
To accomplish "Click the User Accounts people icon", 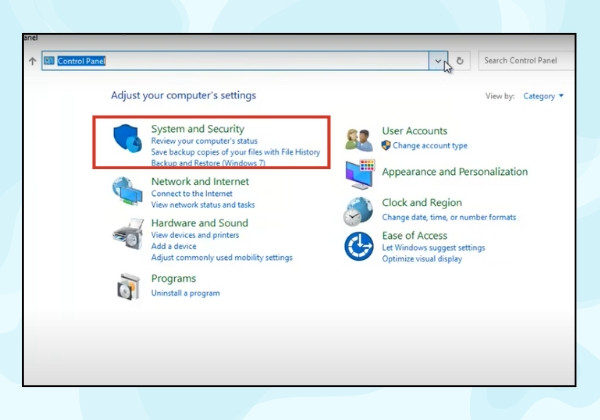I will (359, 140).
